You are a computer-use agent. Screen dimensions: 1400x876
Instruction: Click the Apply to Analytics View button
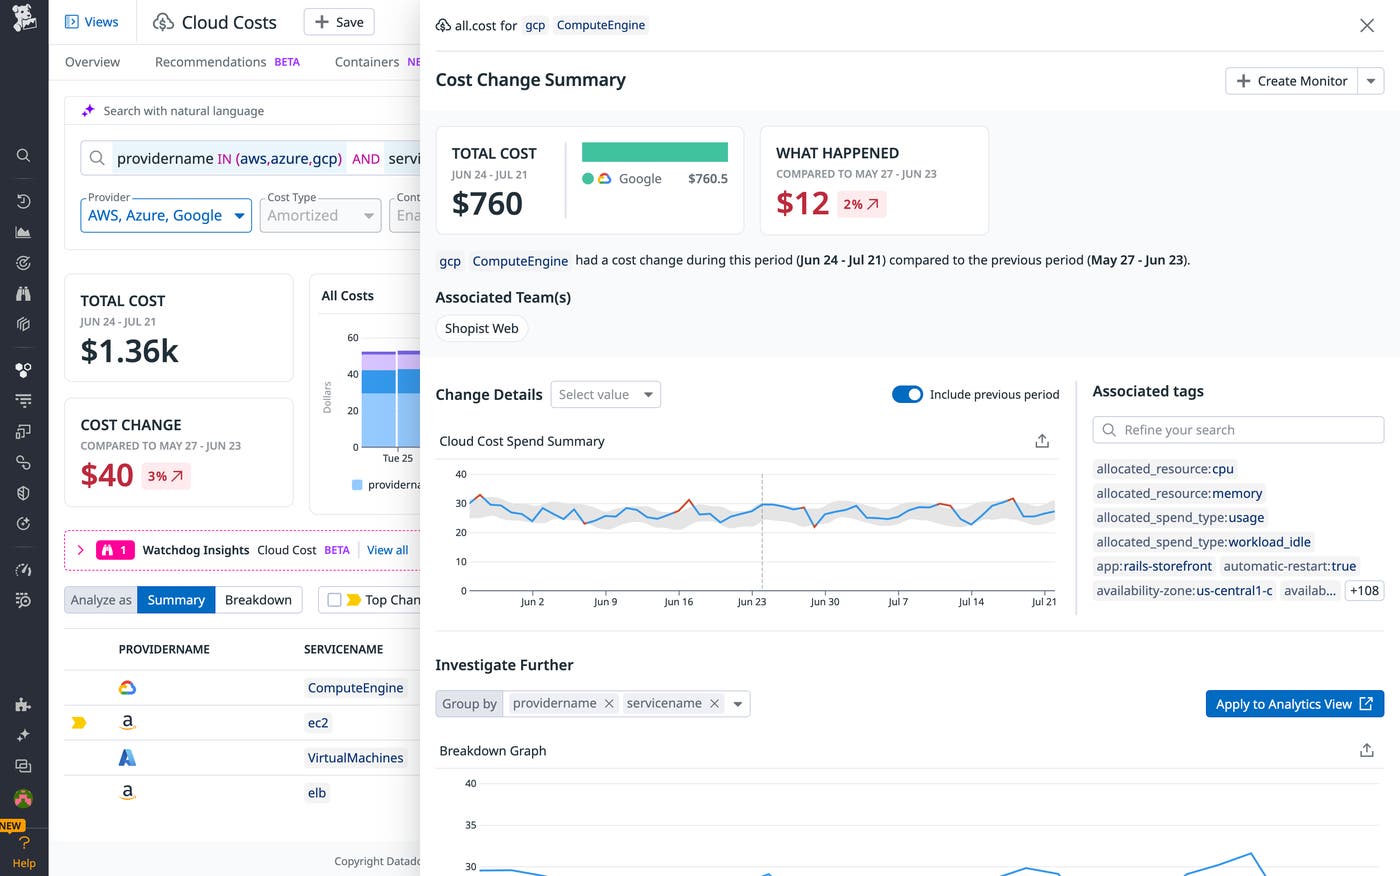1294,703
